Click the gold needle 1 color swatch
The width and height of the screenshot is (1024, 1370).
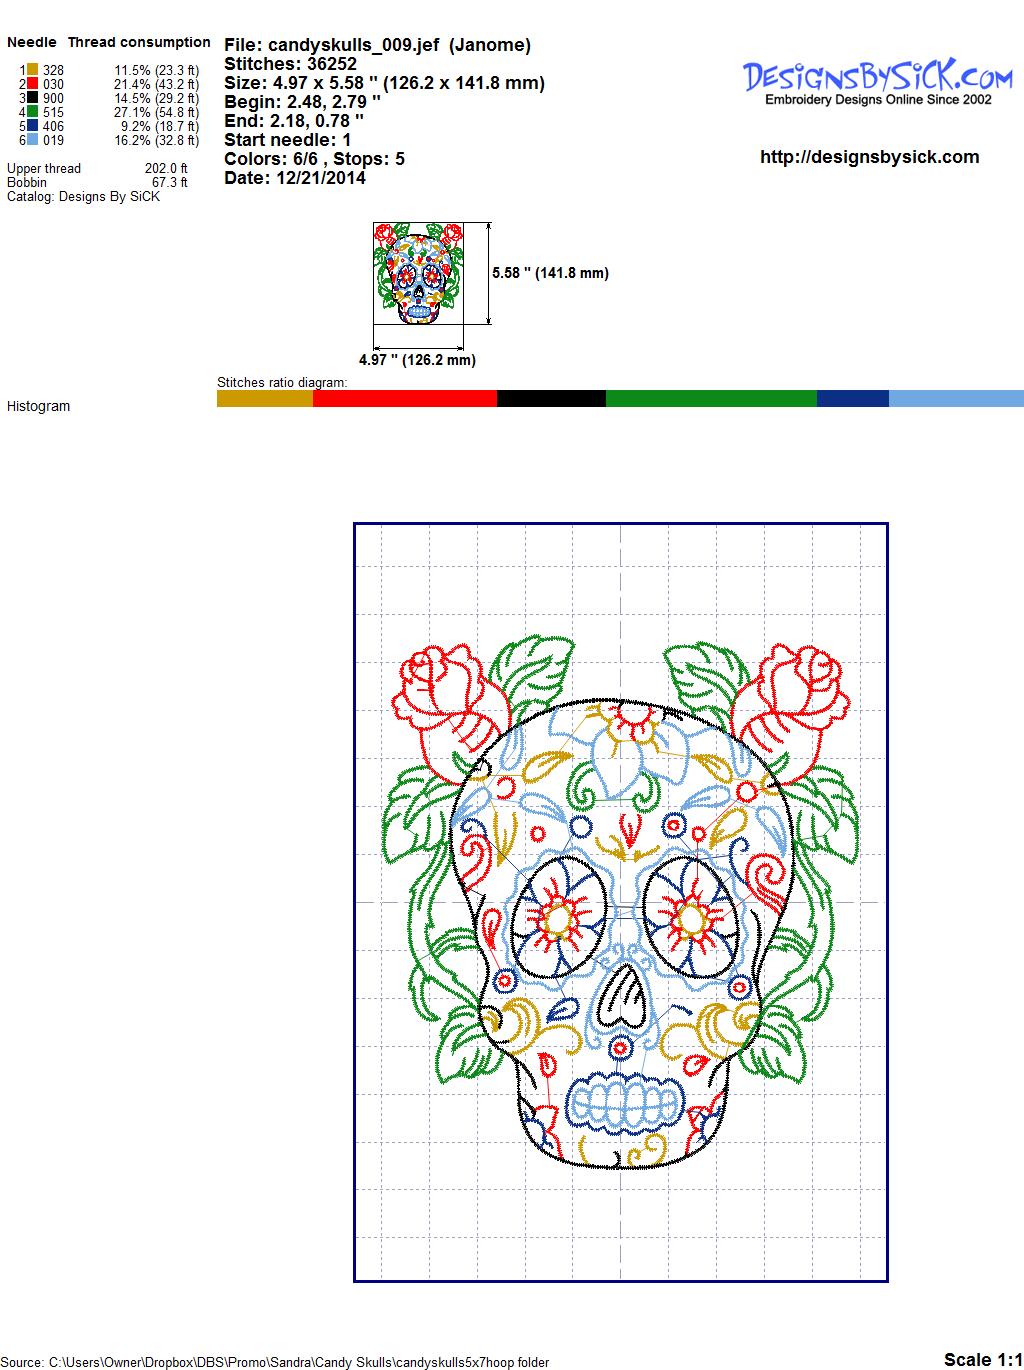[32, 70]
